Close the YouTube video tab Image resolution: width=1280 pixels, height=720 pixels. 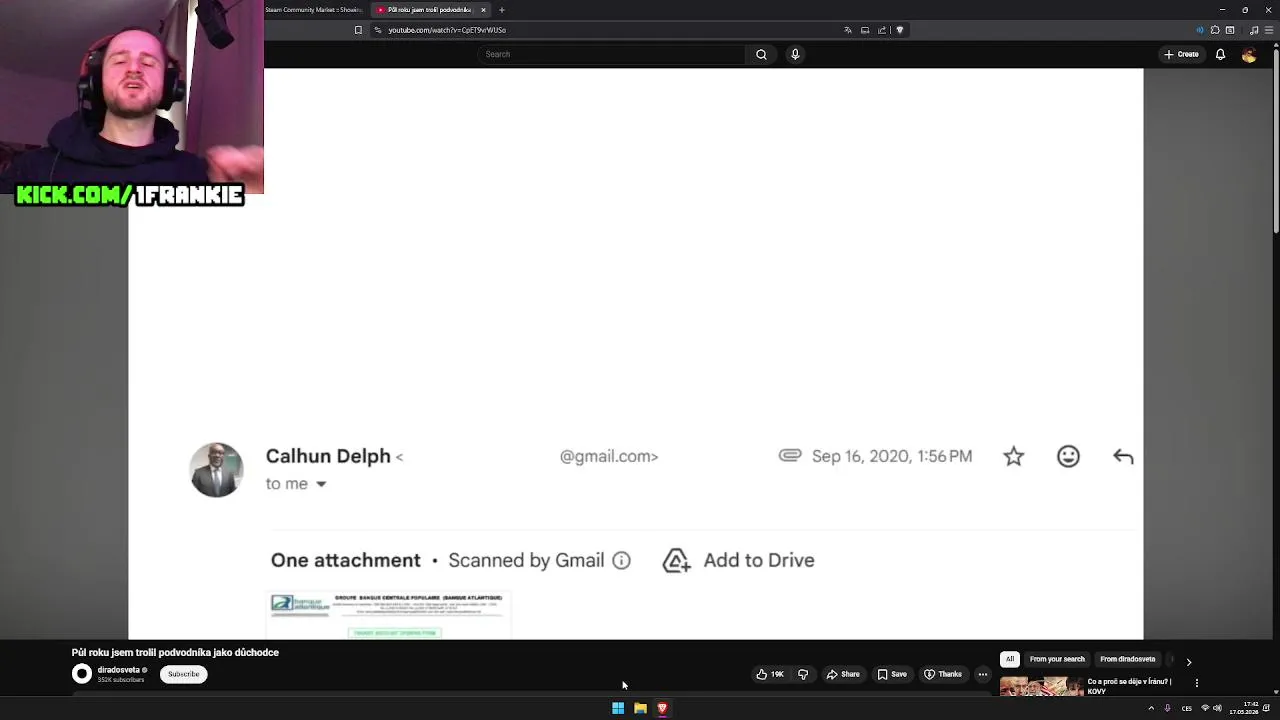click(x=483, y=10)
